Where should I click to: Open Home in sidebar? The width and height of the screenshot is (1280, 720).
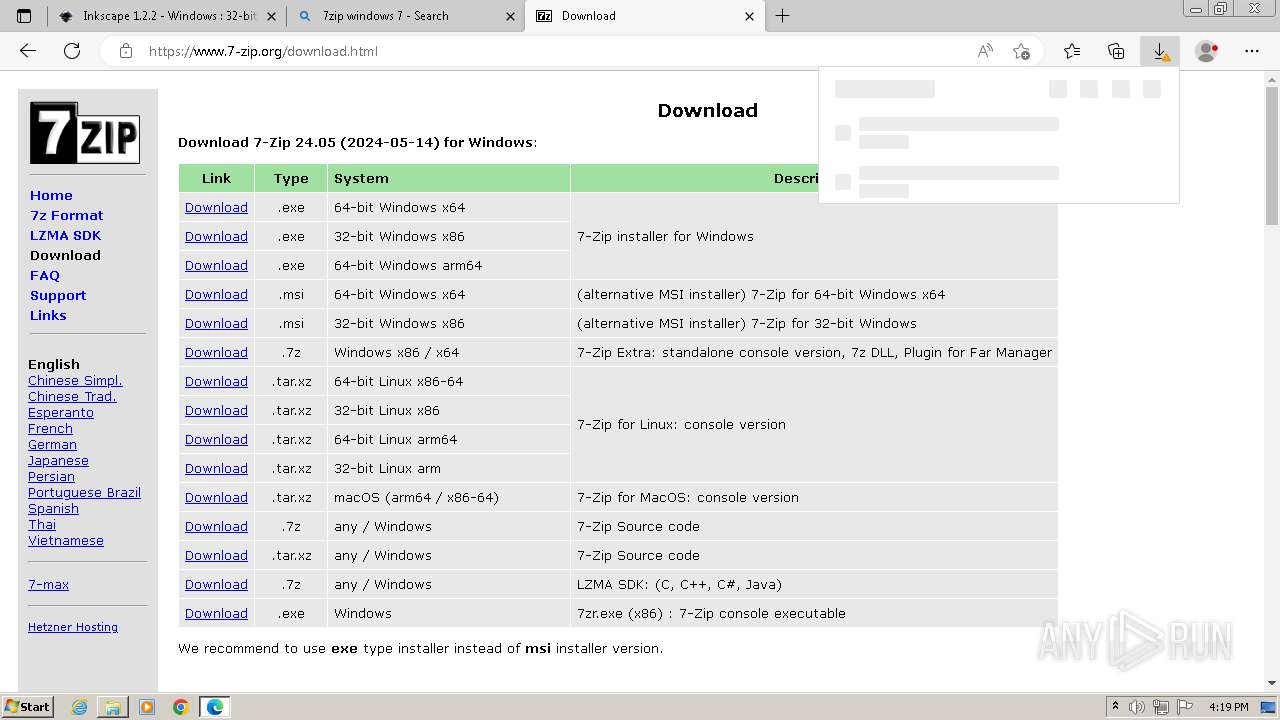[51, 195]
